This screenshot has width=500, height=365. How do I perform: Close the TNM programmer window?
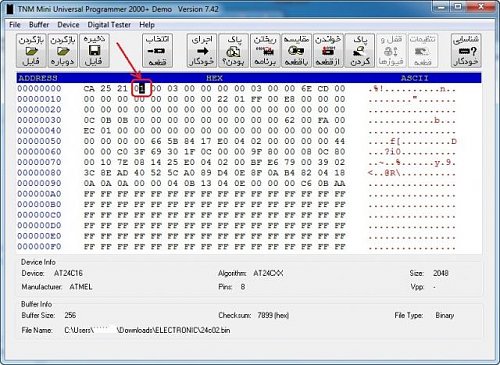481,7
